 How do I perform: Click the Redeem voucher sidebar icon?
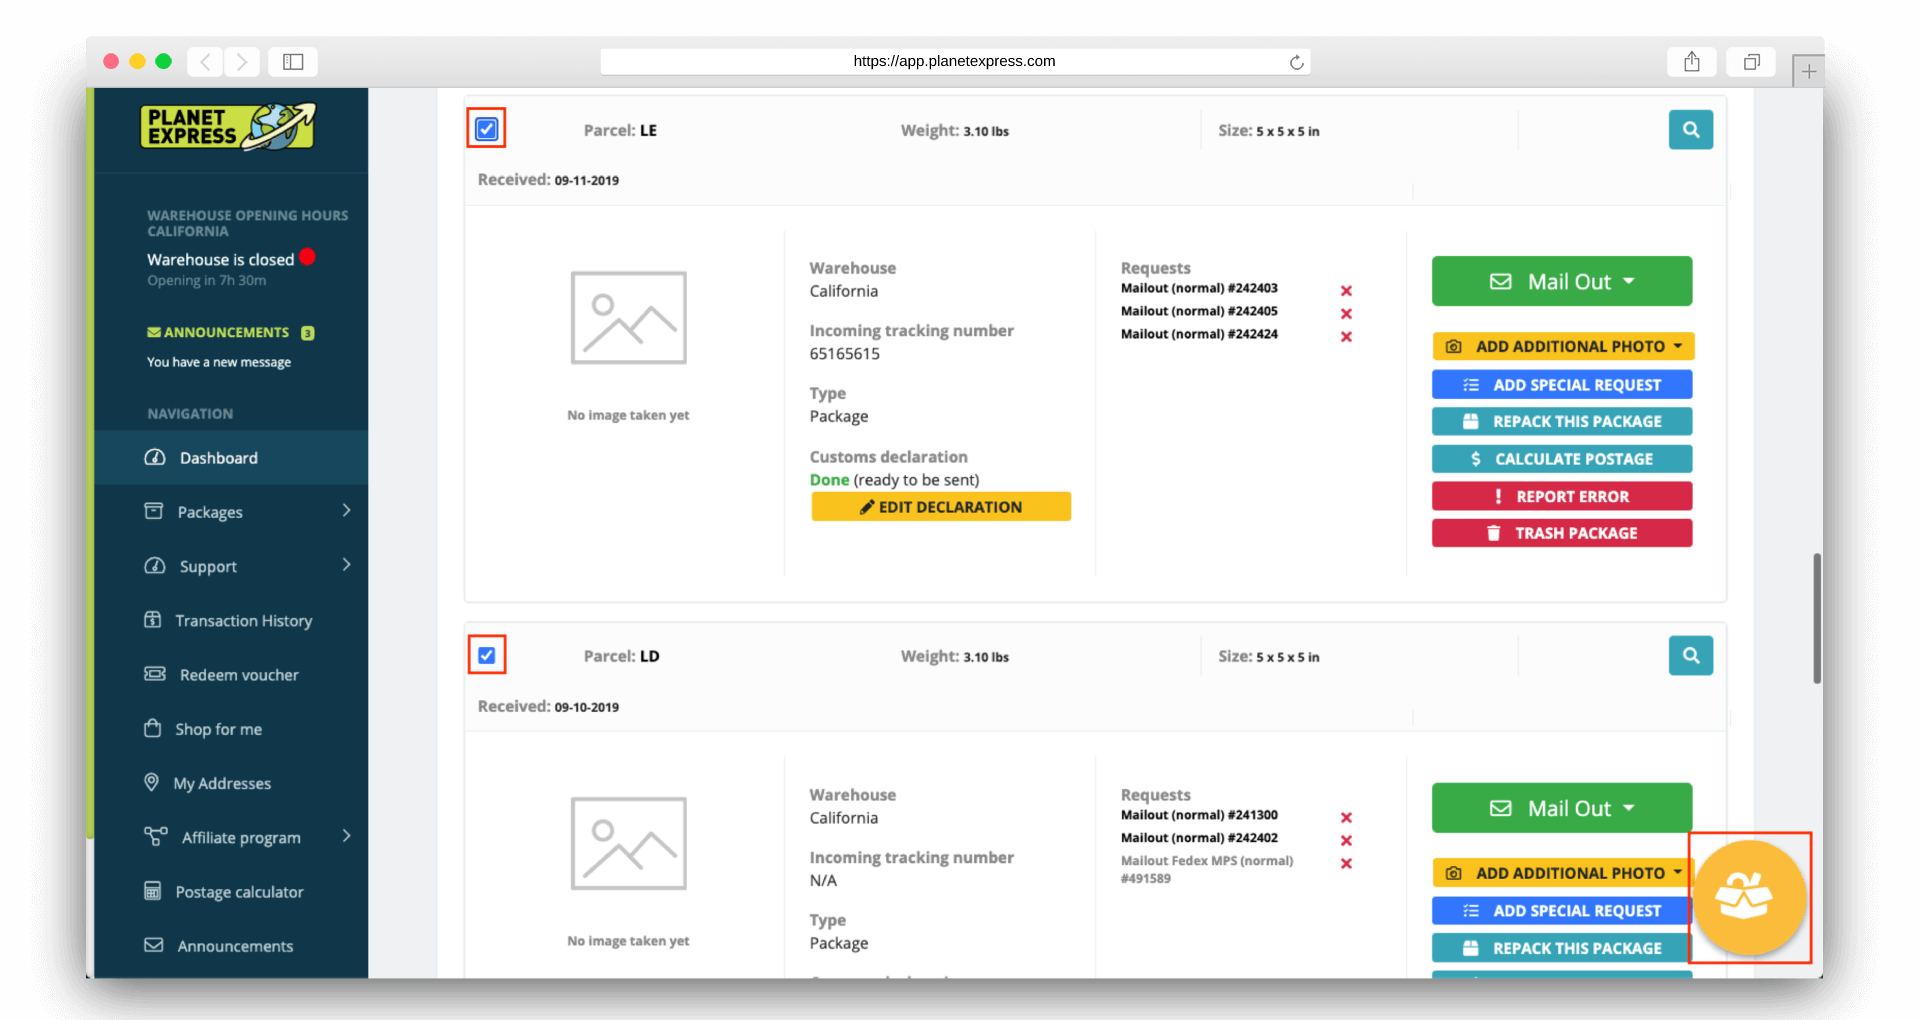click(x=152, y=674)
